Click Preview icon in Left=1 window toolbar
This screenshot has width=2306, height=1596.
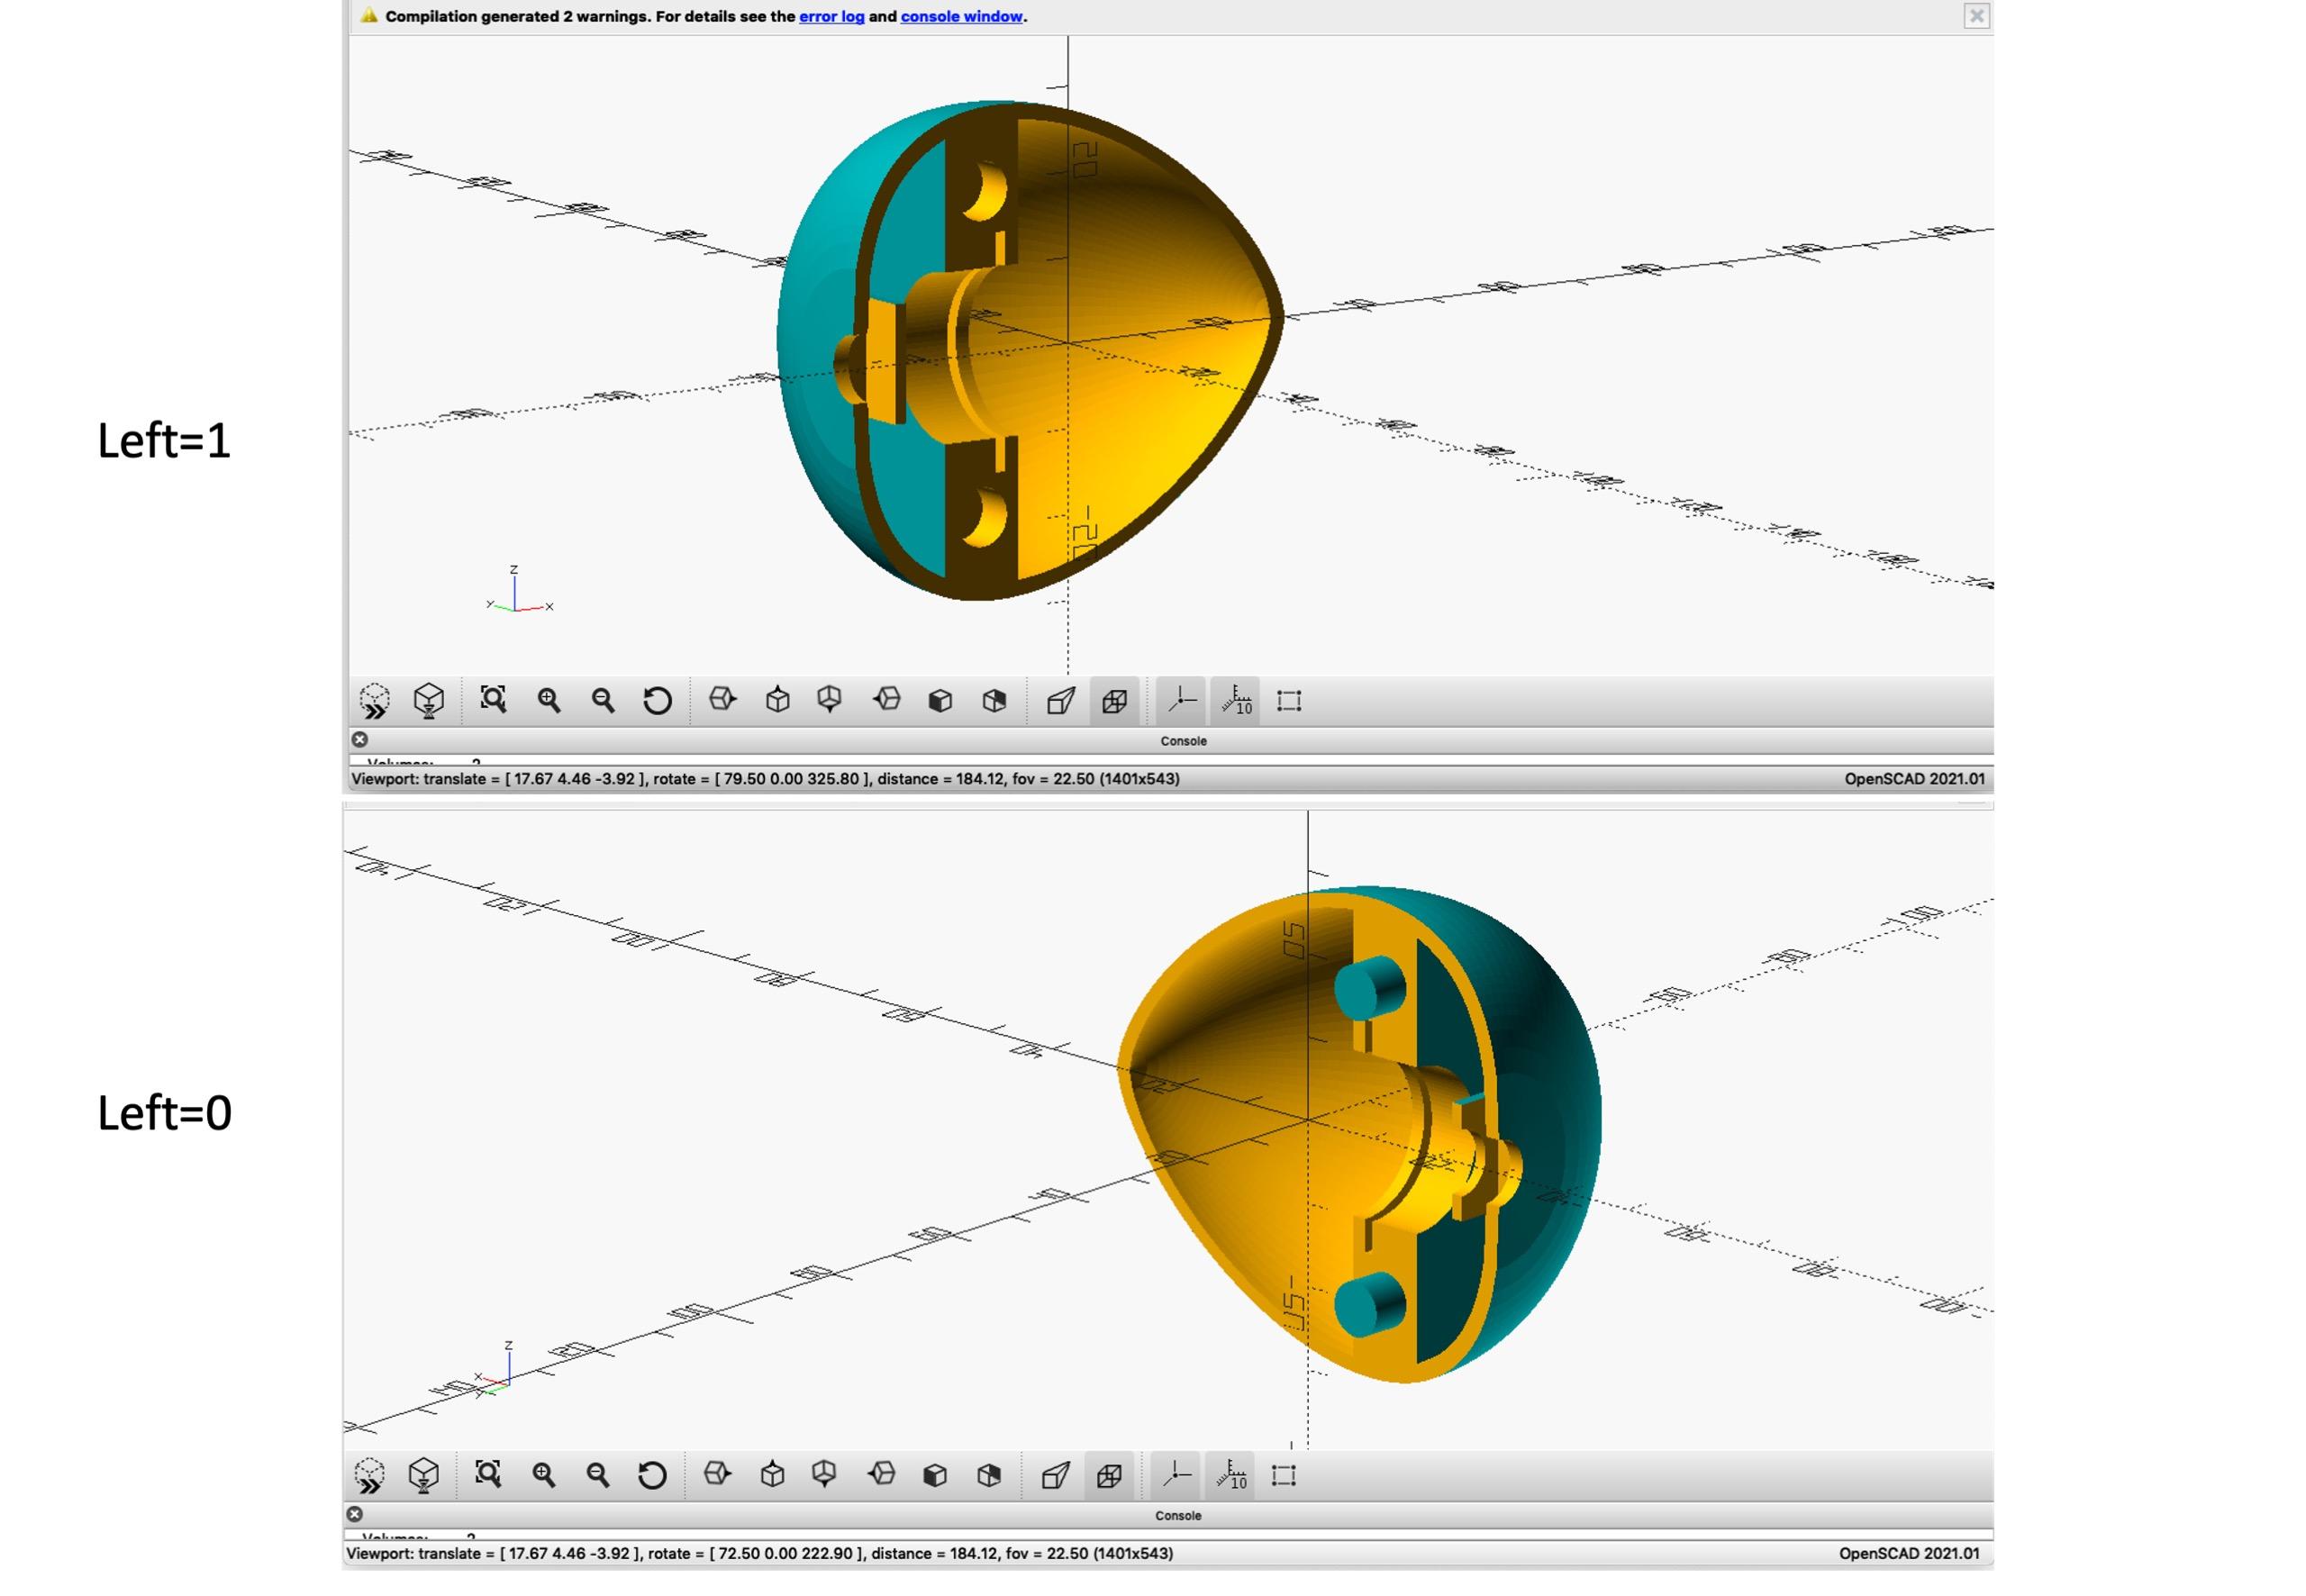[x=374, y=701]
